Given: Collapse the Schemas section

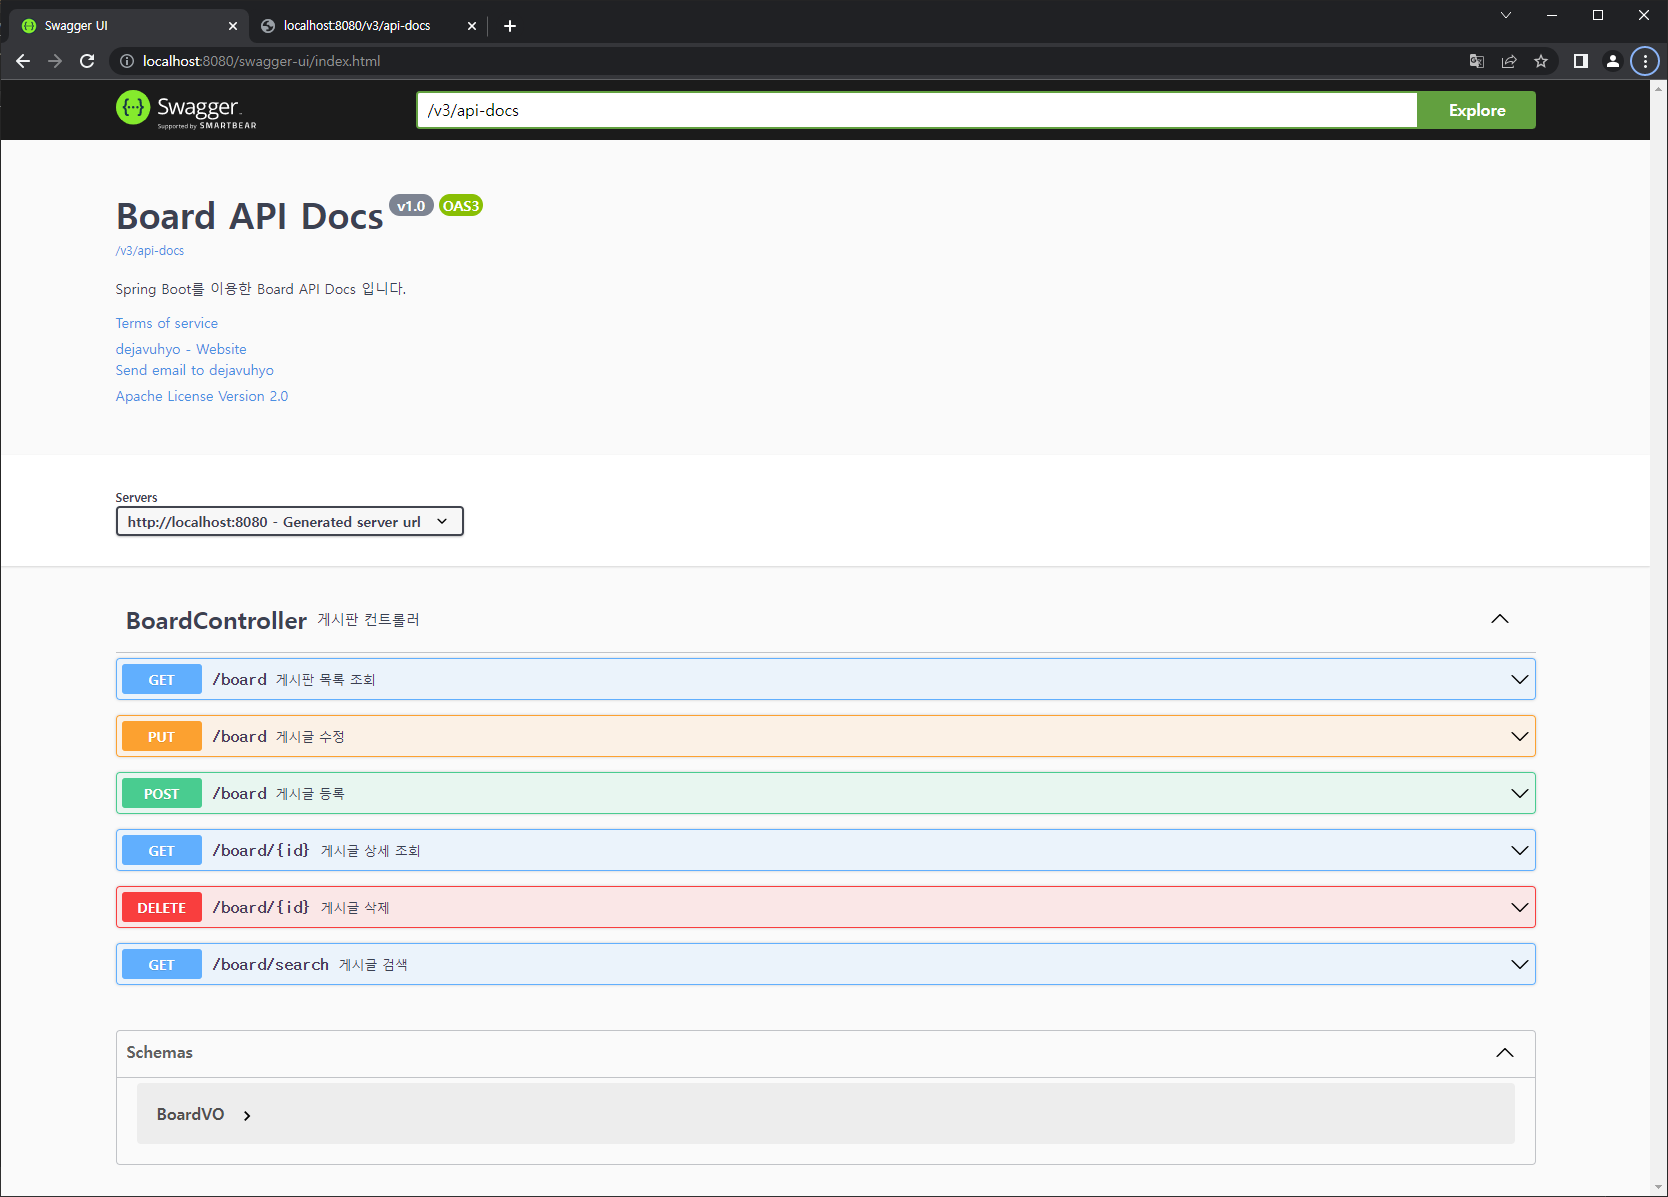Looking at the screenshot, I should pos(1504,1053).
